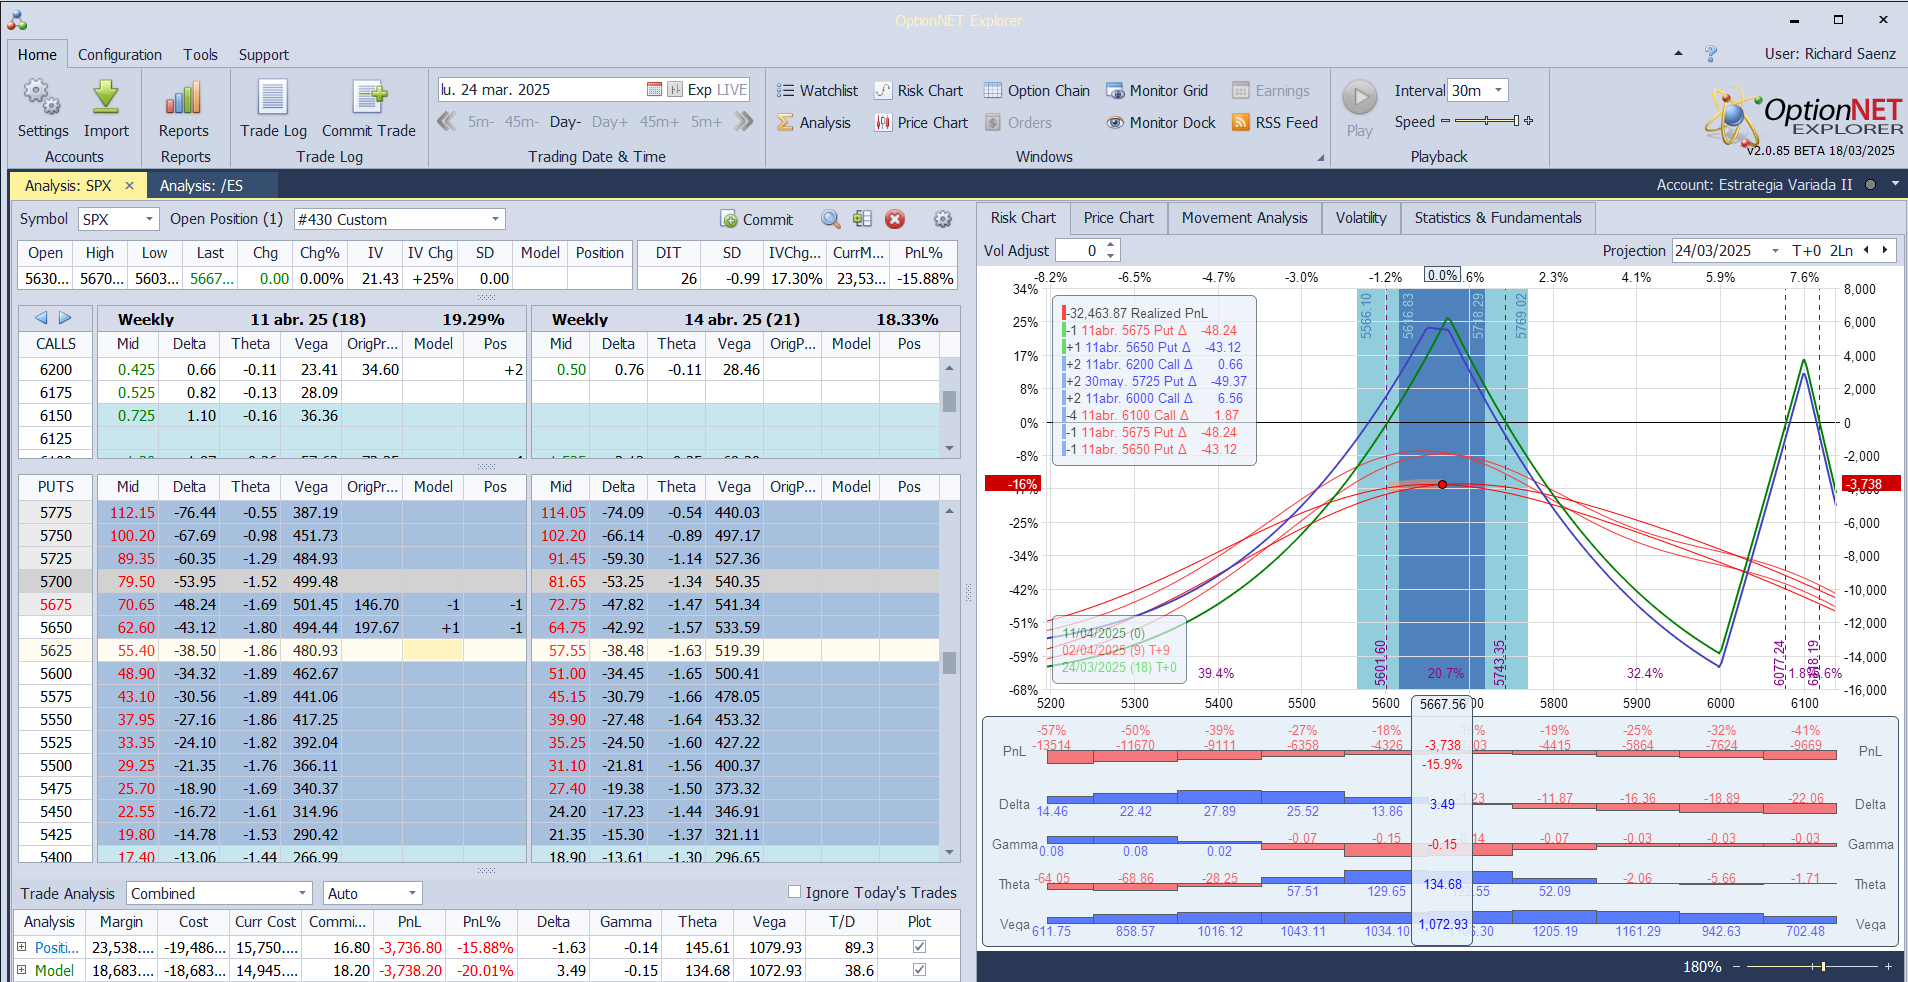The height and width of the screenshot is (982, 1908).
Task: Open Price Chart from Windows group
Action: click(921, 122)
